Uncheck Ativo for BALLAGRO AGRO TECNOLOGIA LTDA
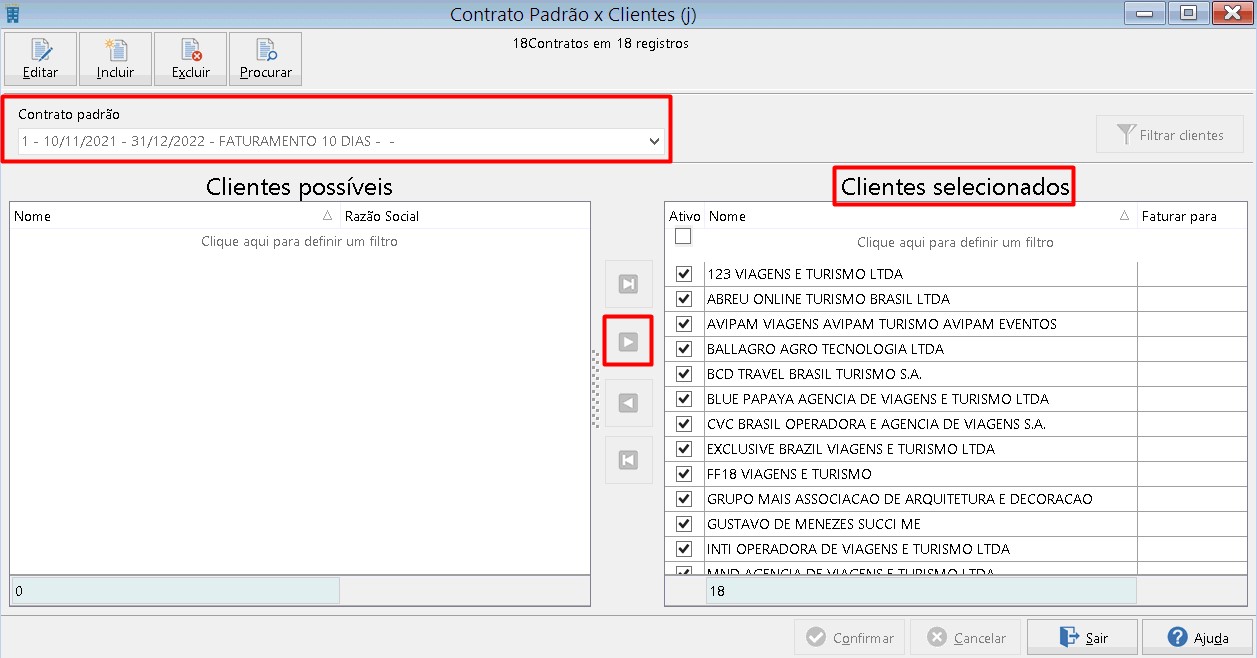Screen dimensions: 1257x658 pyautogui.click(x=684, y=348)
